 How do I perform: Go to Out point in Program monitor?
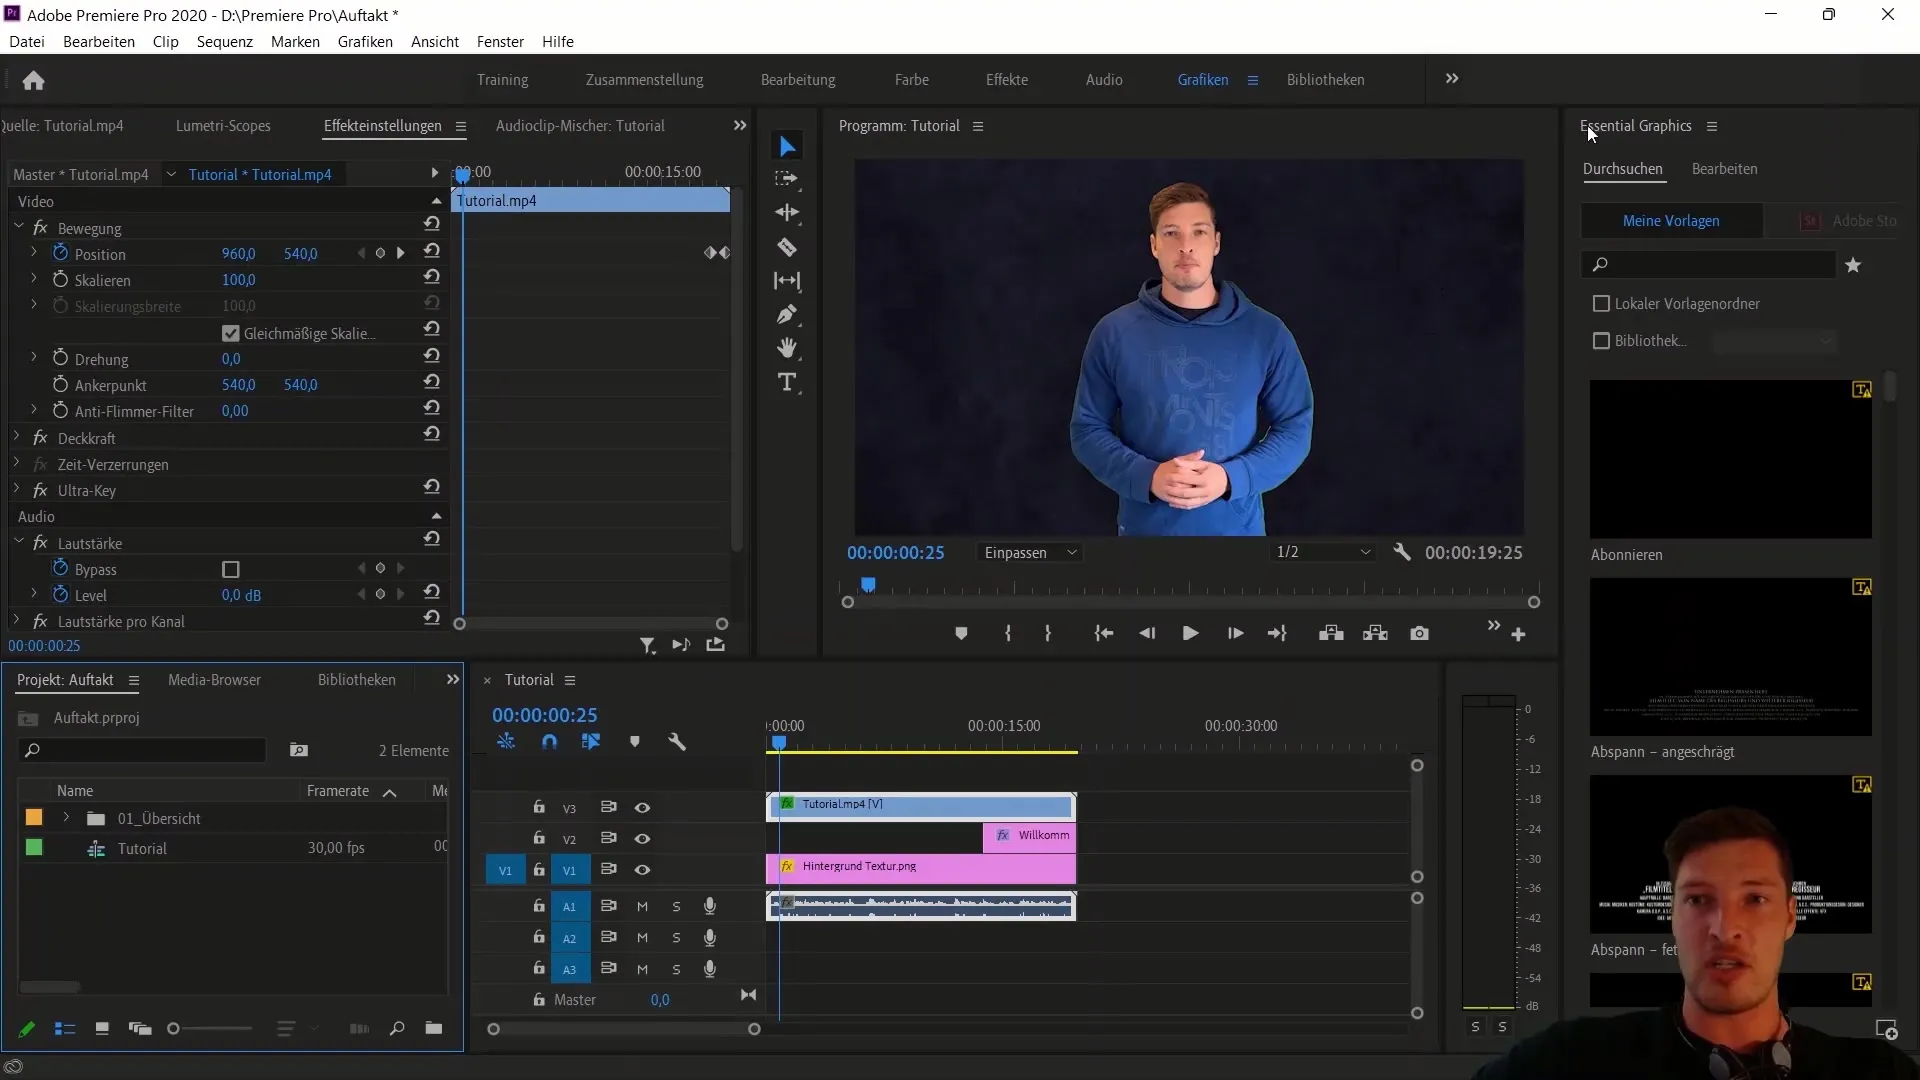1277,633
